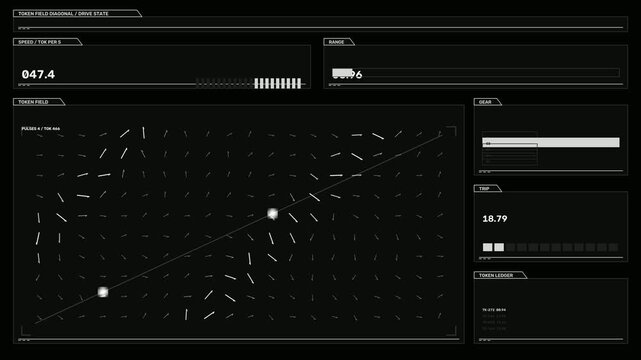This screenshot has width=641, height=360.
Task: Click the second lit TRIP segment block
Action: coord(499,247)
